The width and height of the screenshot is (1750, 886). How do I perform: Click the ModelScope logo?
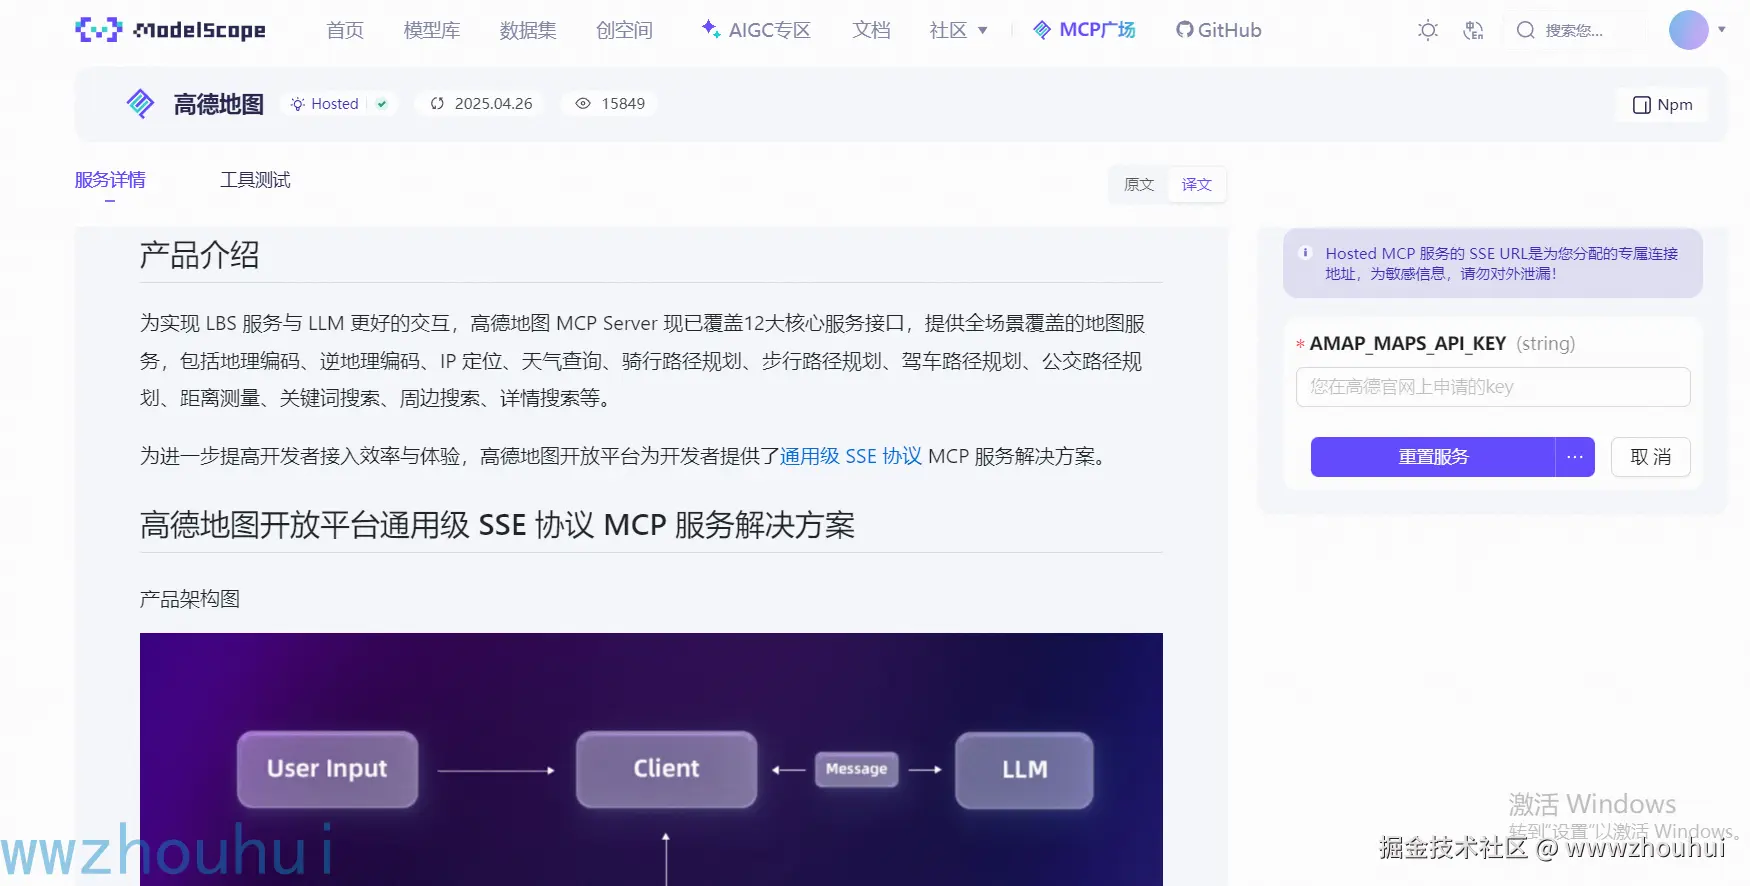pyautogui.click(x=170, y=30)
